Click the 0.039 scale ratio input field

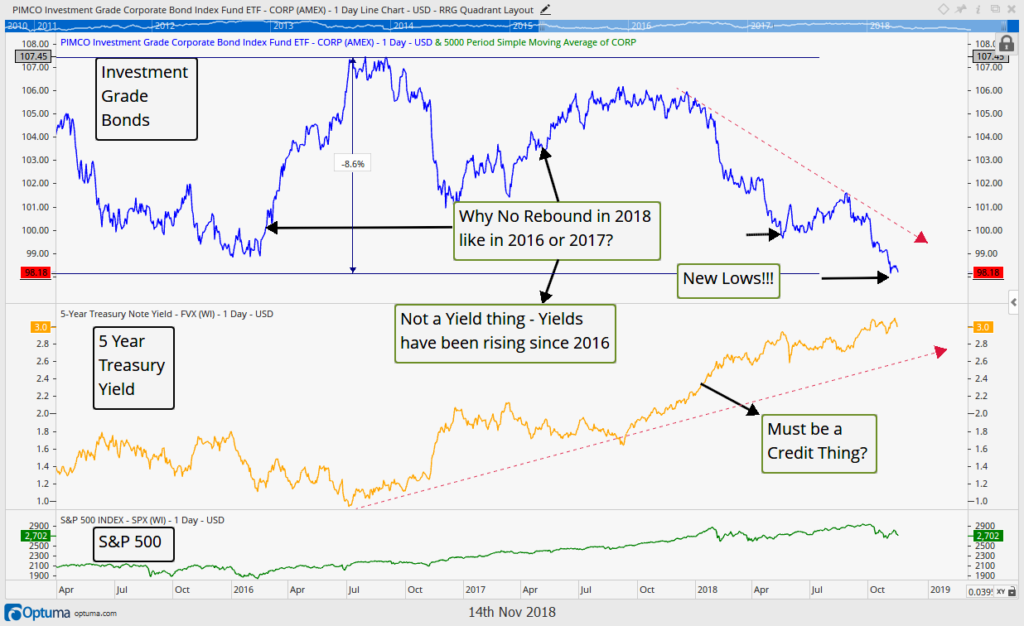click(x=981, y=591)
